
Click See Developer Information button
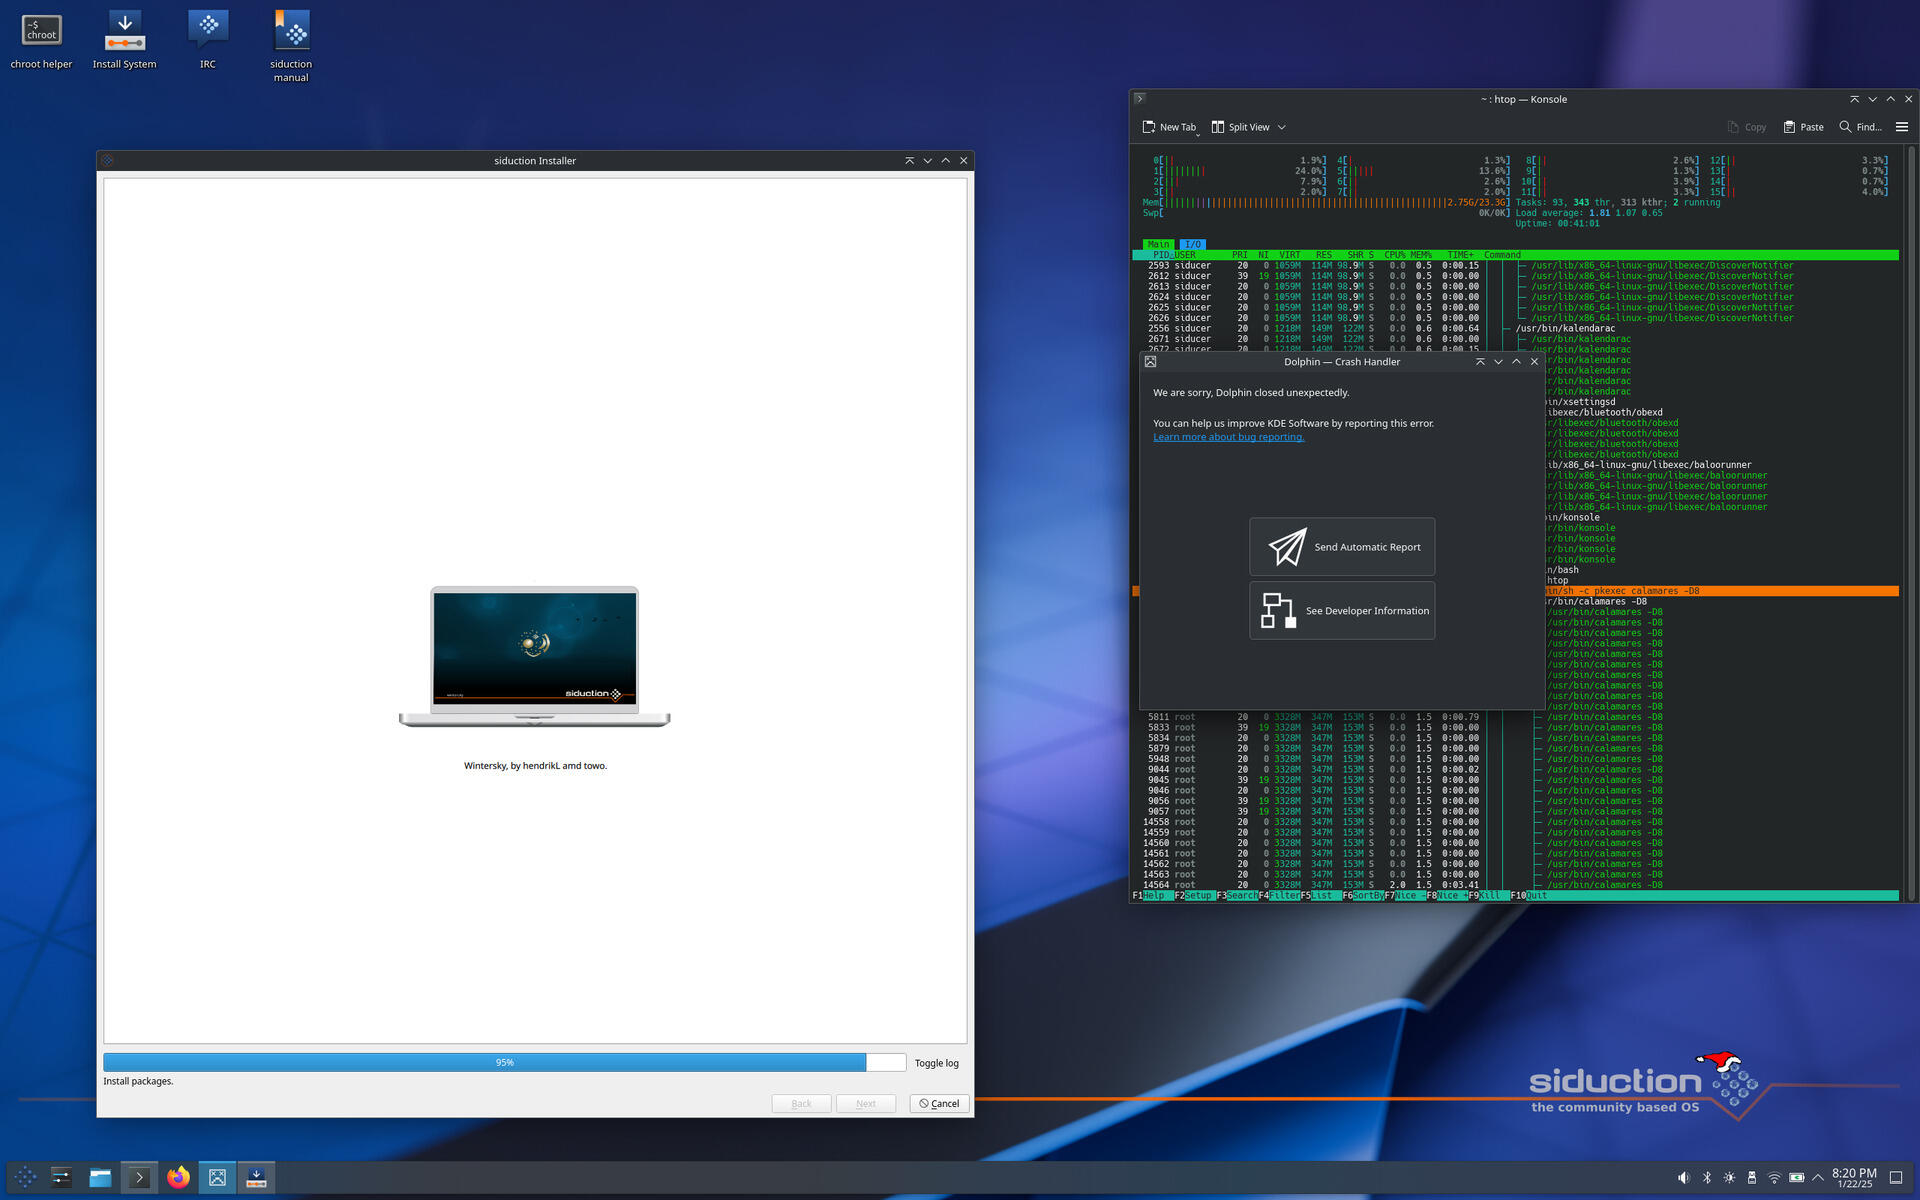1342,611
